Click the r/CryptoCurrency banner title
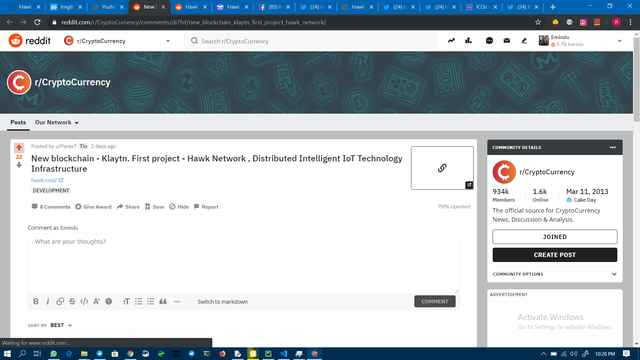The image size is (640, 360). 73,82
